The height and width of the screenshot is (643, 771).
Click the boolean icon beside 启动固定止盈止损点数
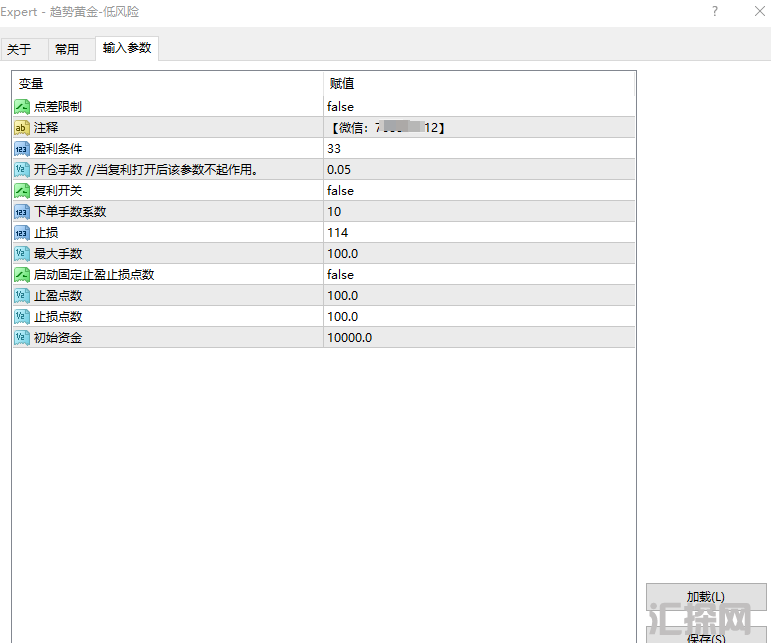tap(22, 275)
